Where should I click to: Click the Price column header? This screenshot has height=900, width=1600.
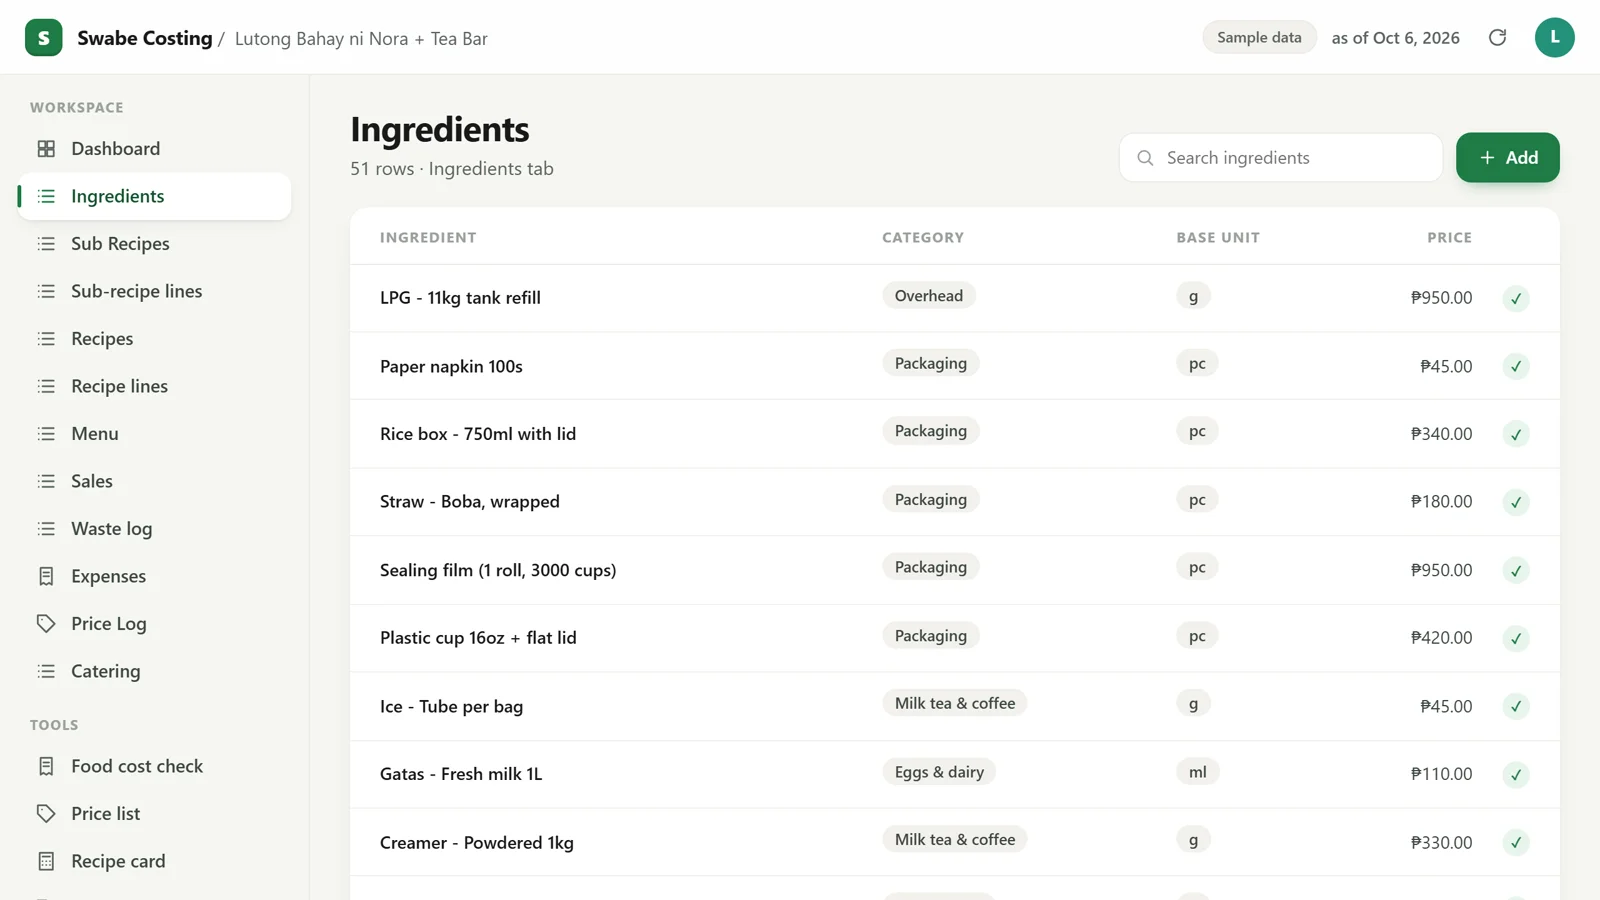coord(1449,238)
